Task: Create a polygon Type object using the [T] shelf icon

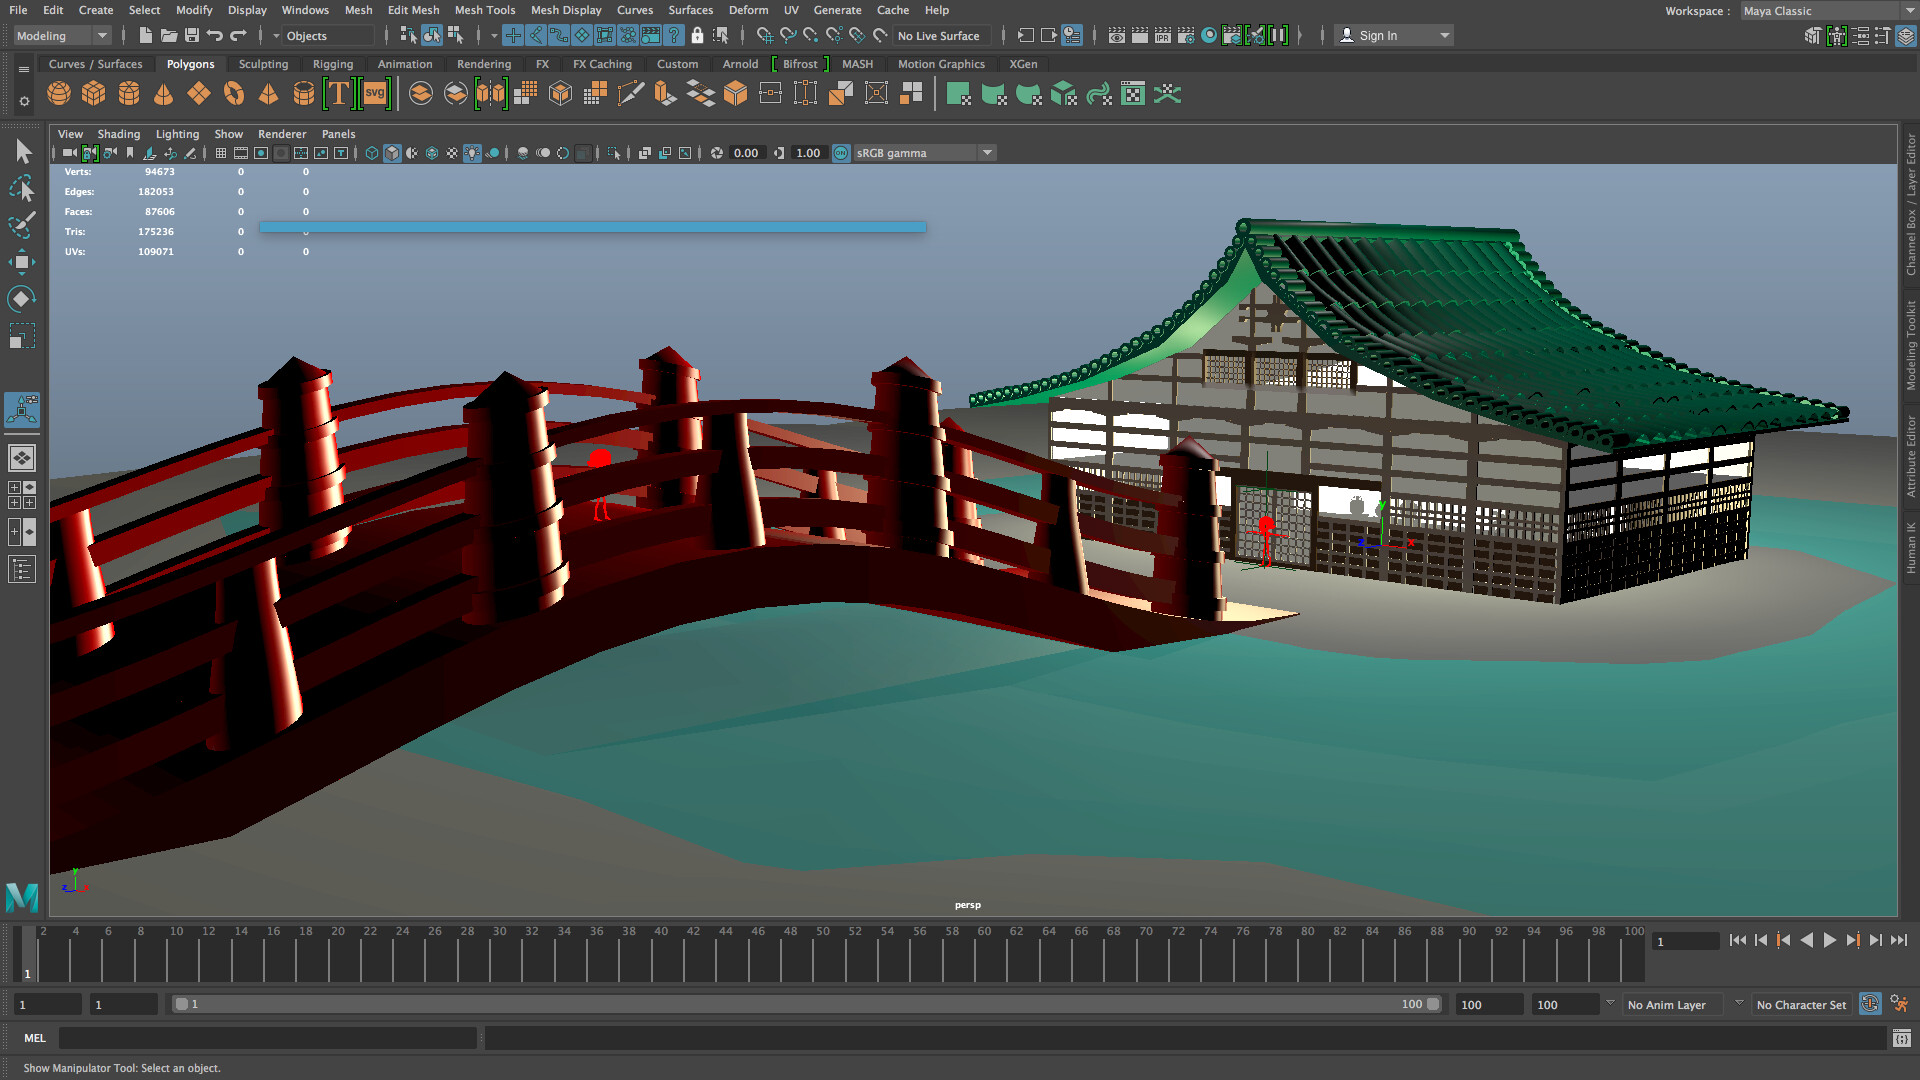Action: (340, 92)
